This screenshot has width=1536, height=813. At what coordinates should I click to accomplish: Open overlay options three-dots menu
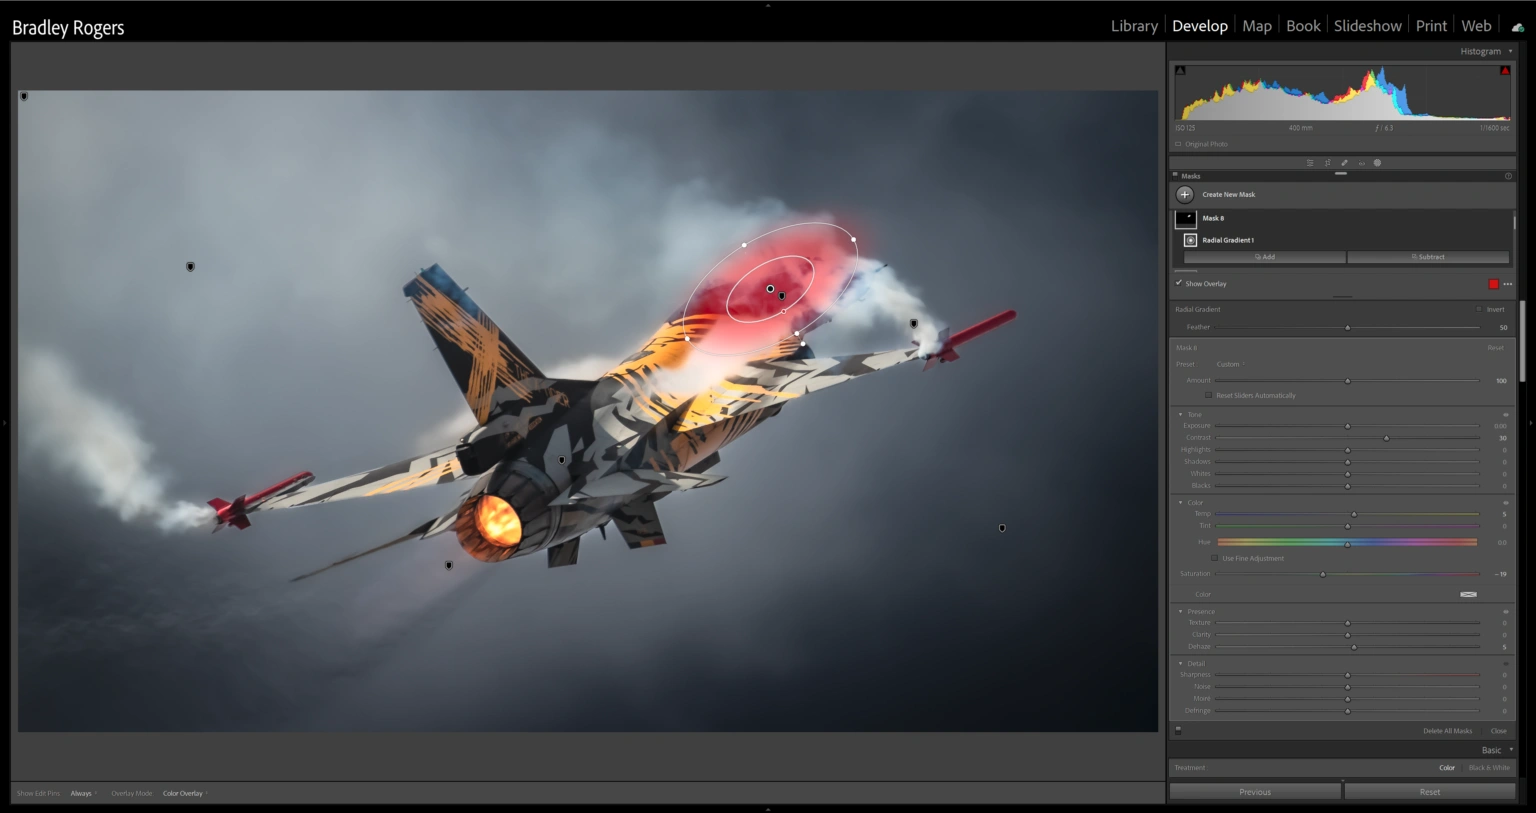1508,284
